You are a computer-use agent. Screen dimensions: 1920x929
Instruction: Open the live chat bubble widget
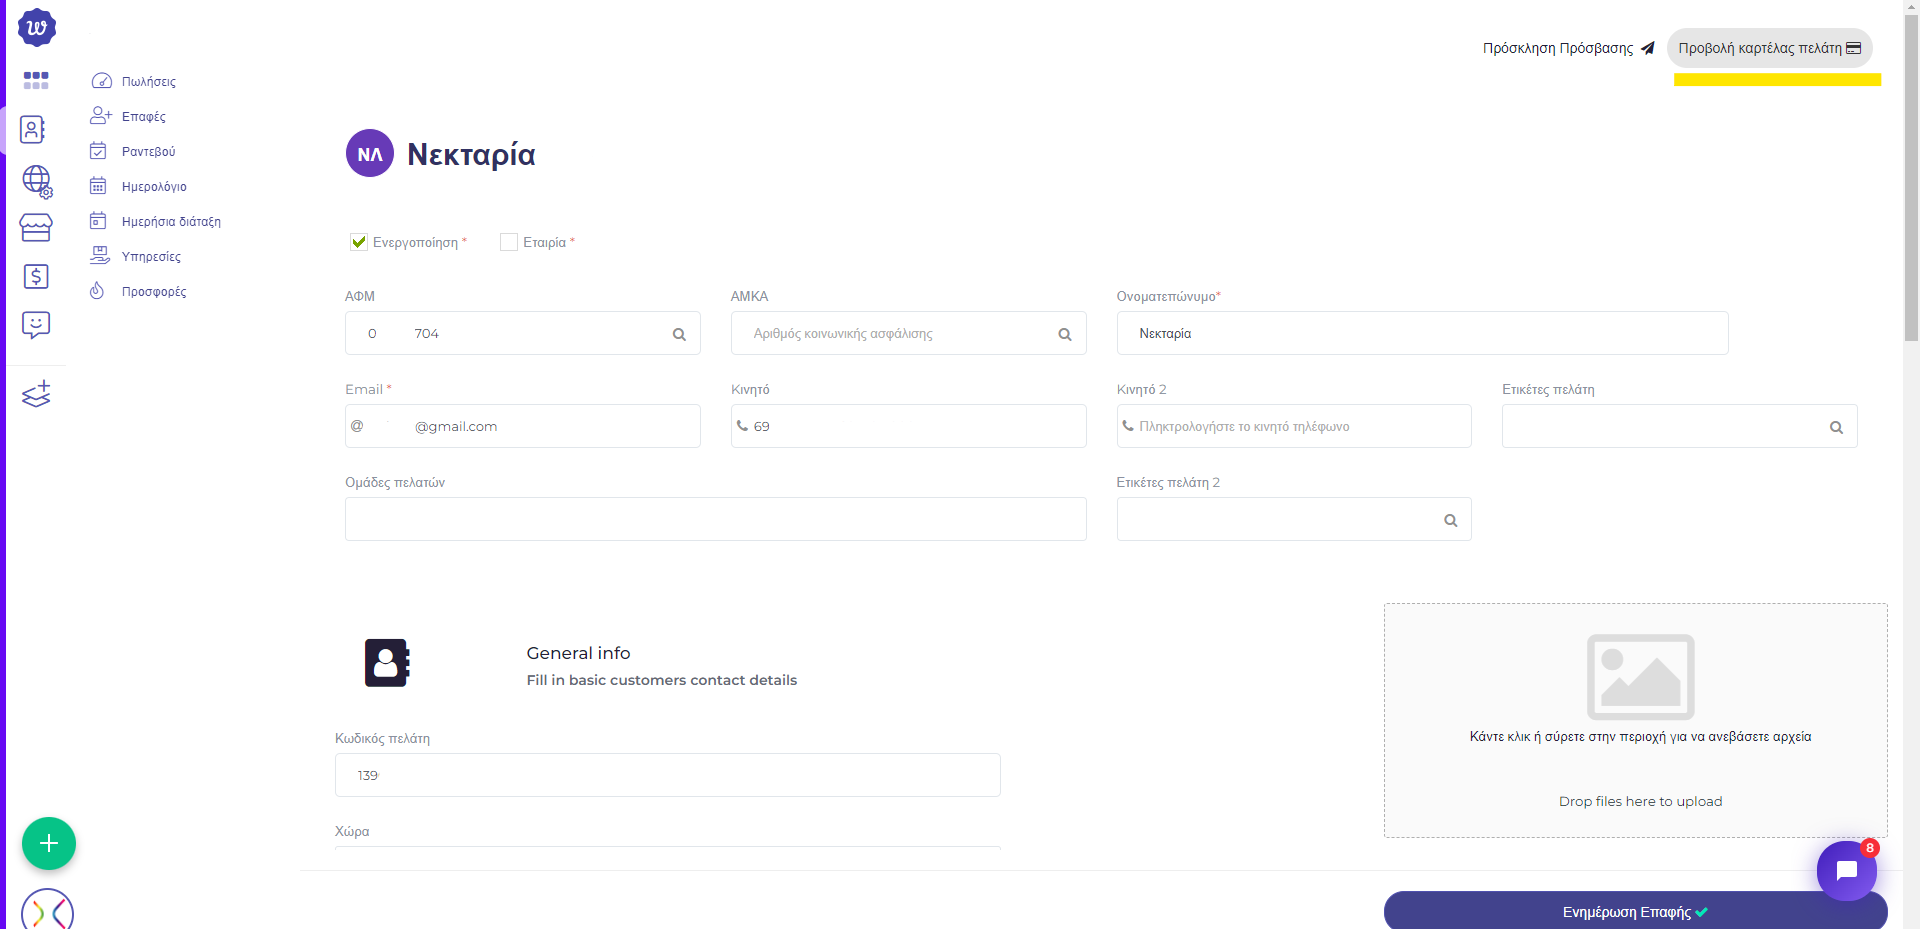tap(1846, 871)
